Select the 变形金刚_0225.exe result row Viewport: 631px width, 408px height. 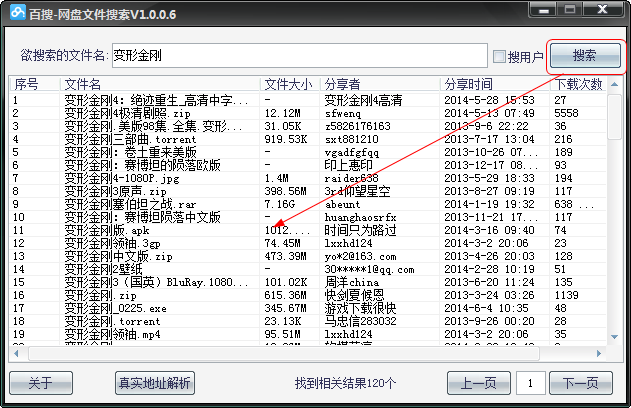pos(150,308)
